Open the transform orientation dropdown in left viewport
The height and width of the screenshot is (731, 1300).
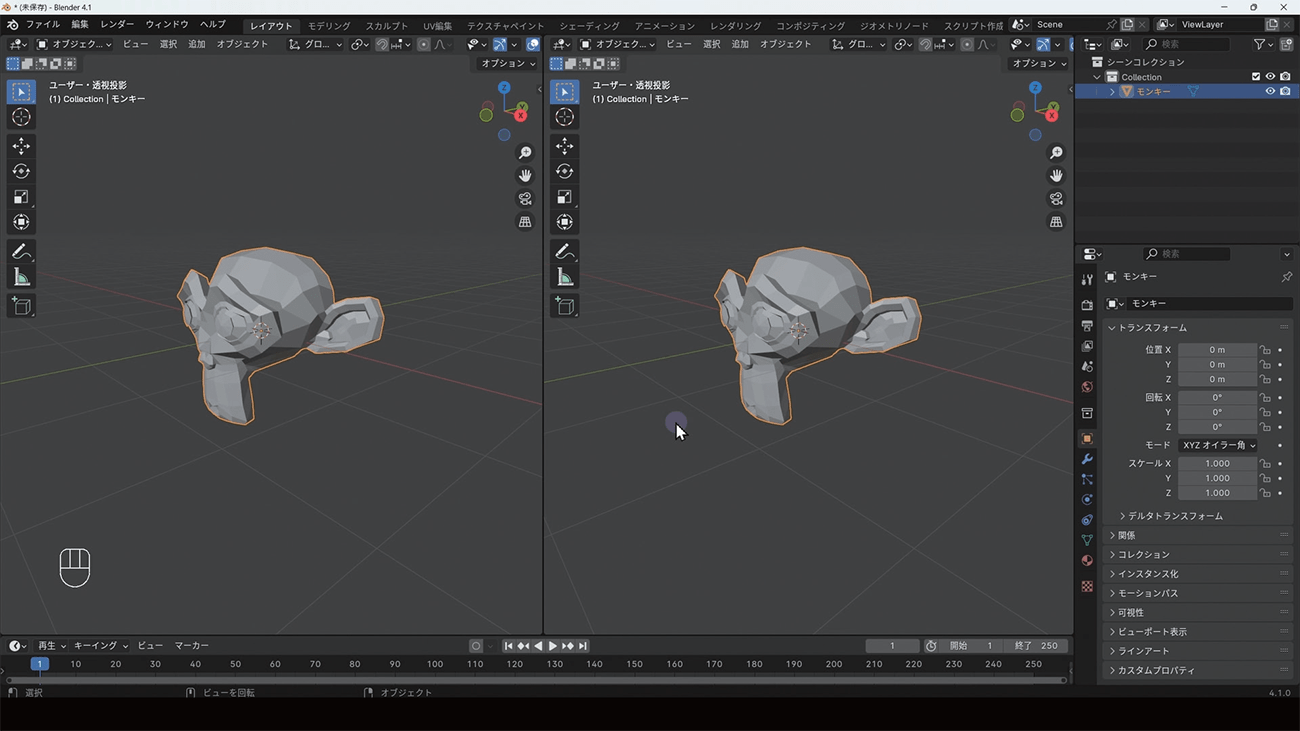pyautogui.click(x=314, y=44)
